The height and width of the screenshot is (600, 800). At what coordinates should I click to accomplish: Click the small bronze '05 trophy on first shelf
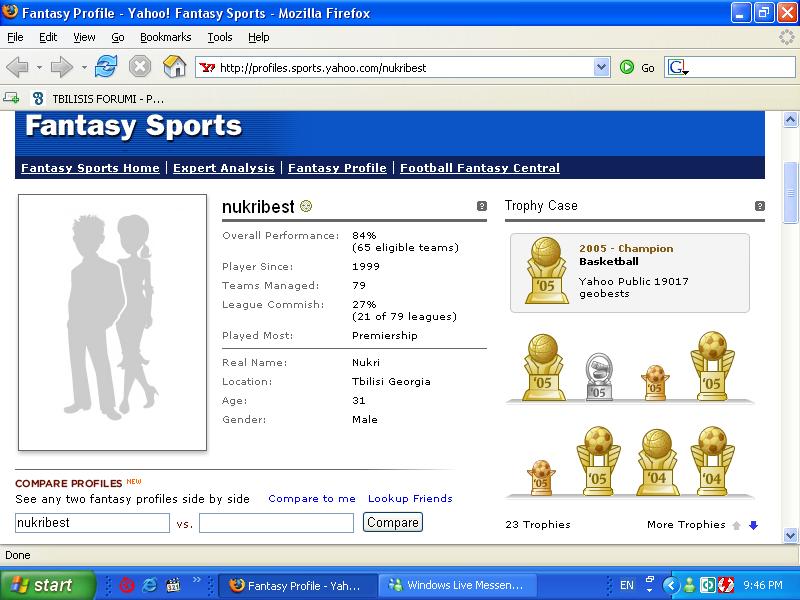[655, 383]
